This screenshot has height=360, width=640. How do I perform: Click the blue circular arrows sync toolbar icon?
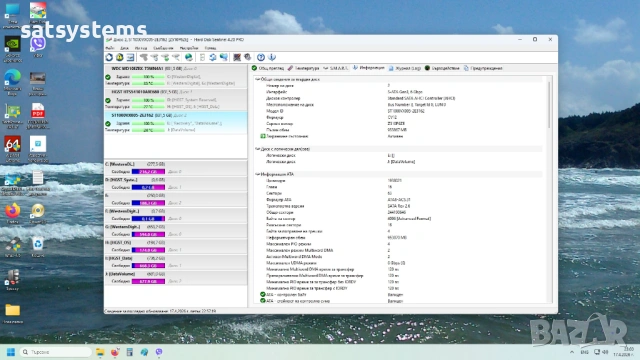pyautogui.click(x=213, y=57)
